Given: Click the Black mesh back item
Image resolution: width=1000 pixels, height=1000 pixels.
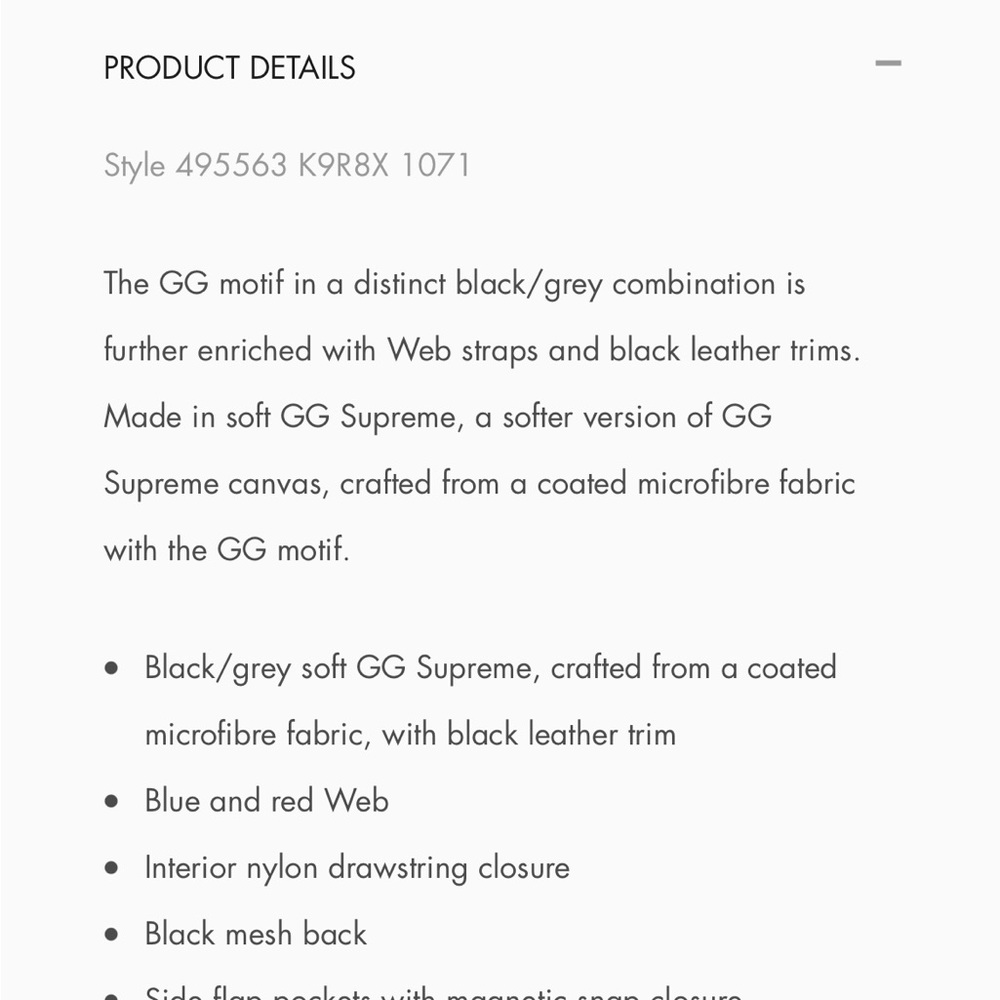Looking at the screenshot, I should coord(256,934).
